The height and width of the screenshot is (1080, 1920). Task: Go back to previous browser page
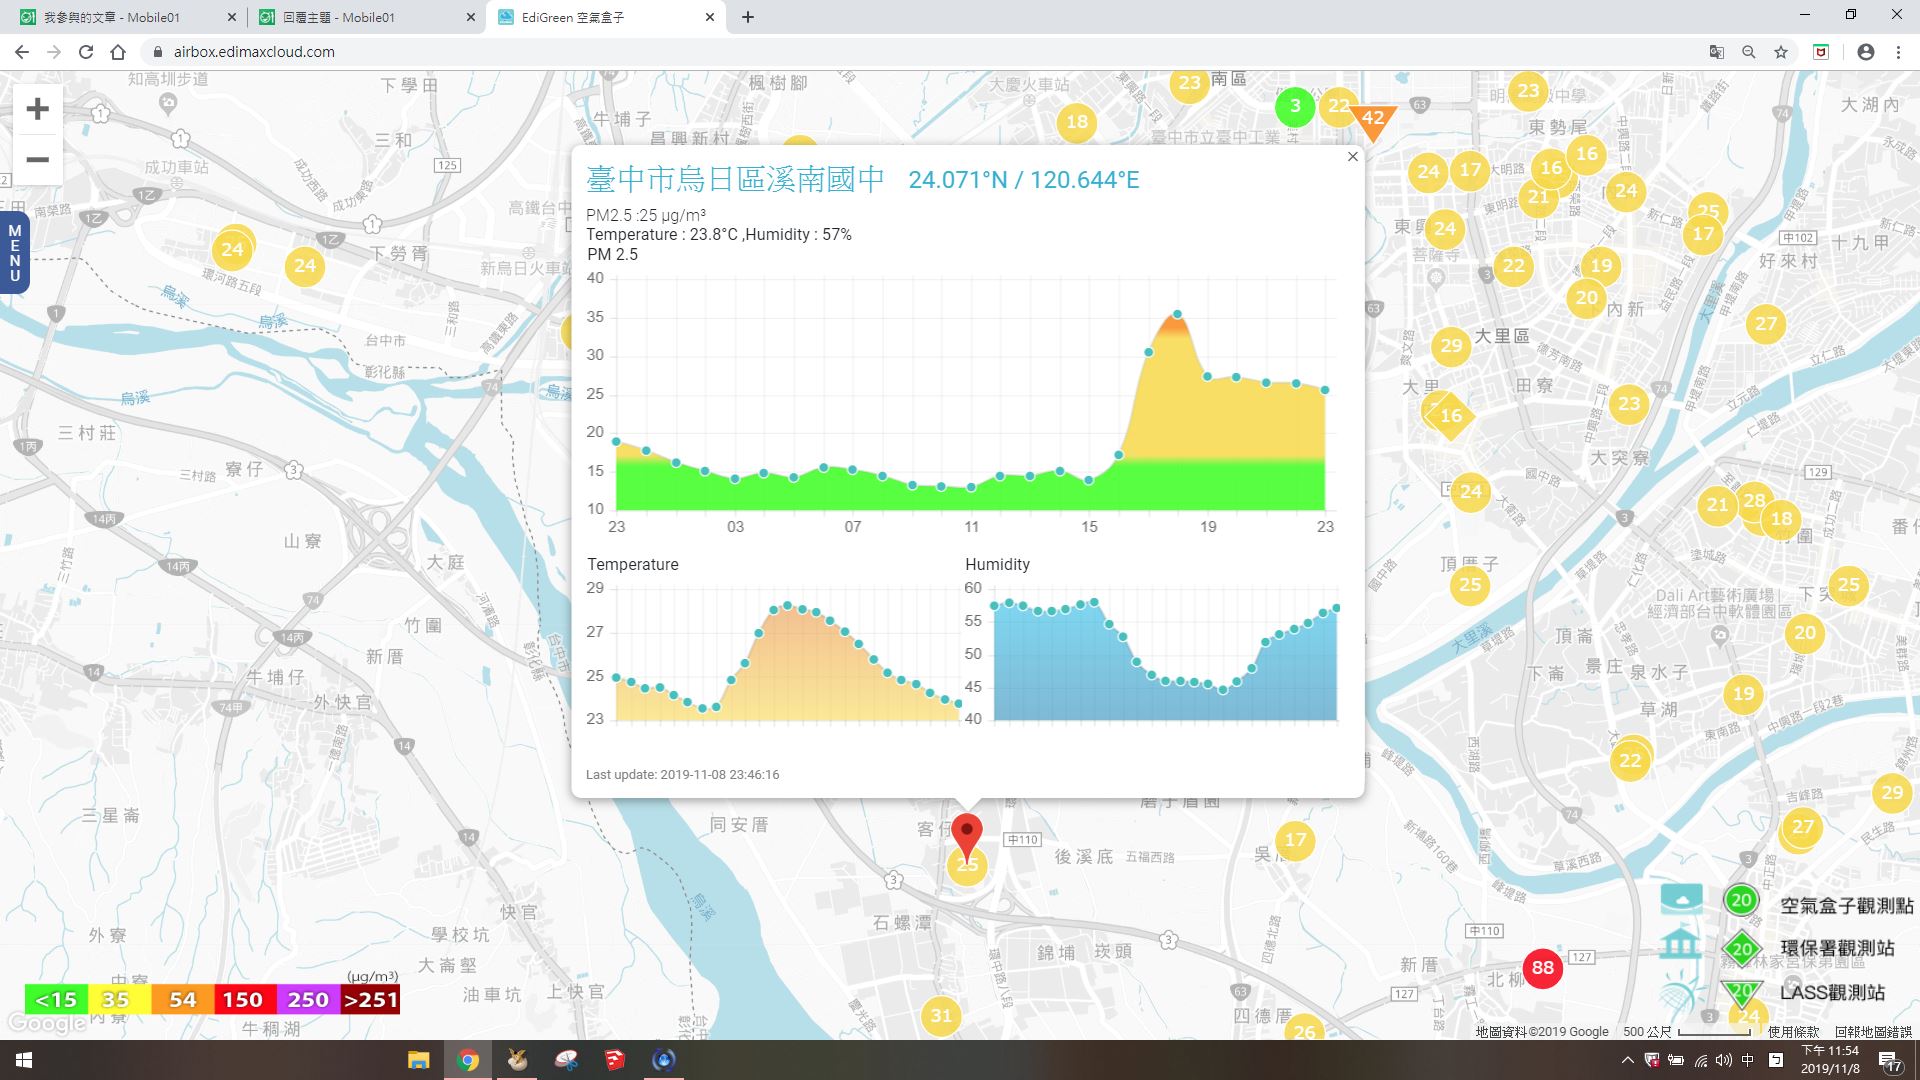pos(22,52)
